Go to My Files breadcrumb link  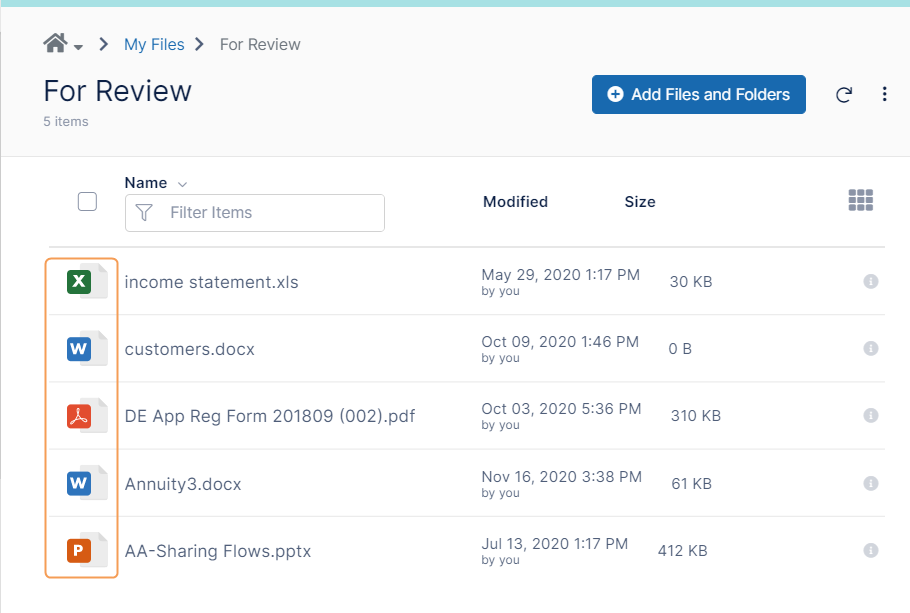click(x=154, y=45)
